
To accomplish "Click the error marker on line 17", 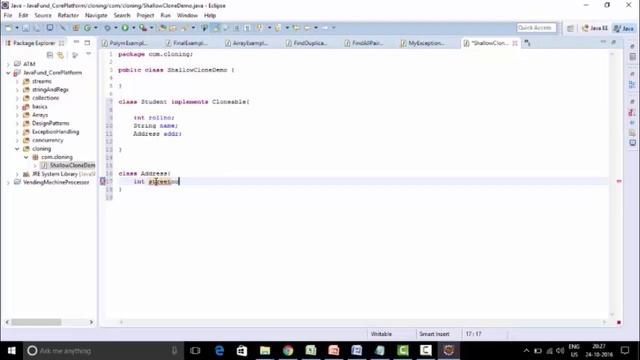I will [103, 181].
